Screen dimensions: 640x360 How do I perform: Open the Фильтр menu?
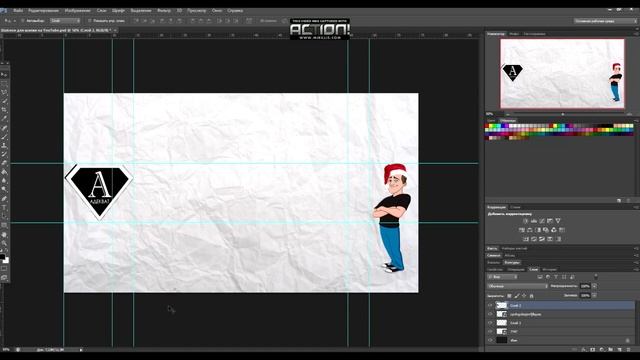pyautogui.click(x=164, y=11)
